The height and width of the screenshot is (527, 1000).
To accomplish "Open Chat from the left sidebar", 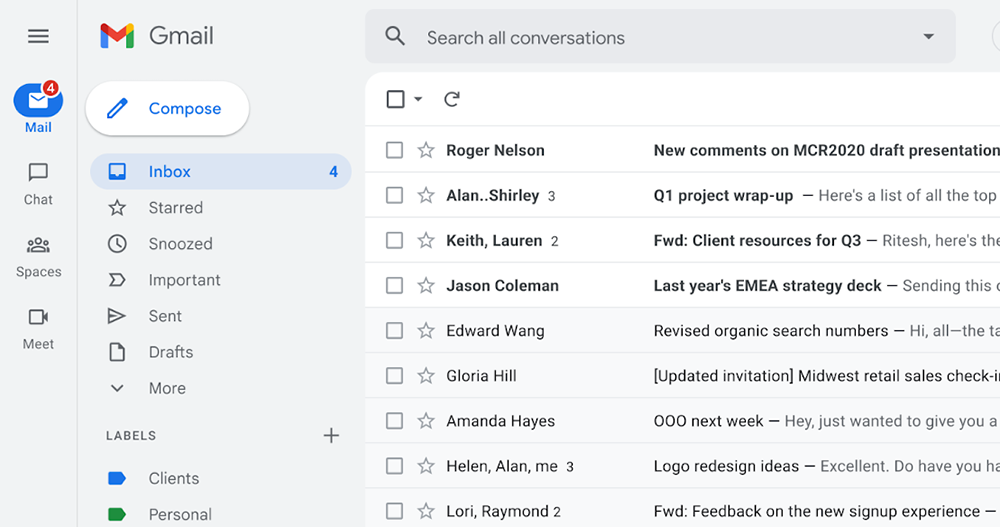I will (38, 183).
